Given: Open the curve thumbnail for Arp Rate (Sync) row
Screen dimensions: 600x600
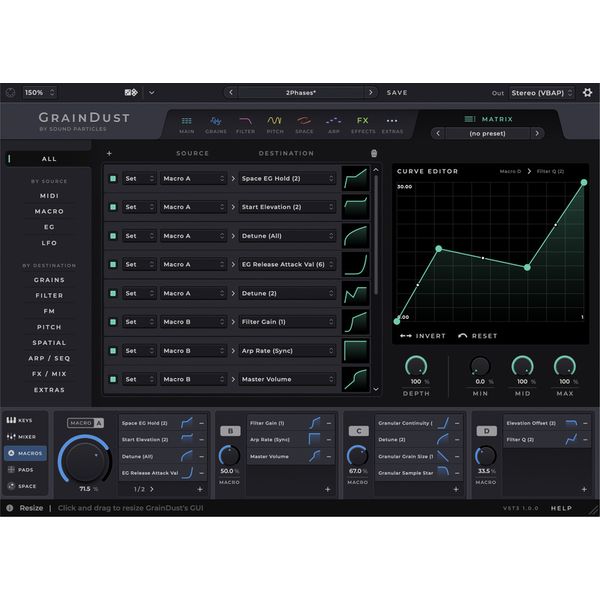Looking at the screenshot, I should click(356, 351).
